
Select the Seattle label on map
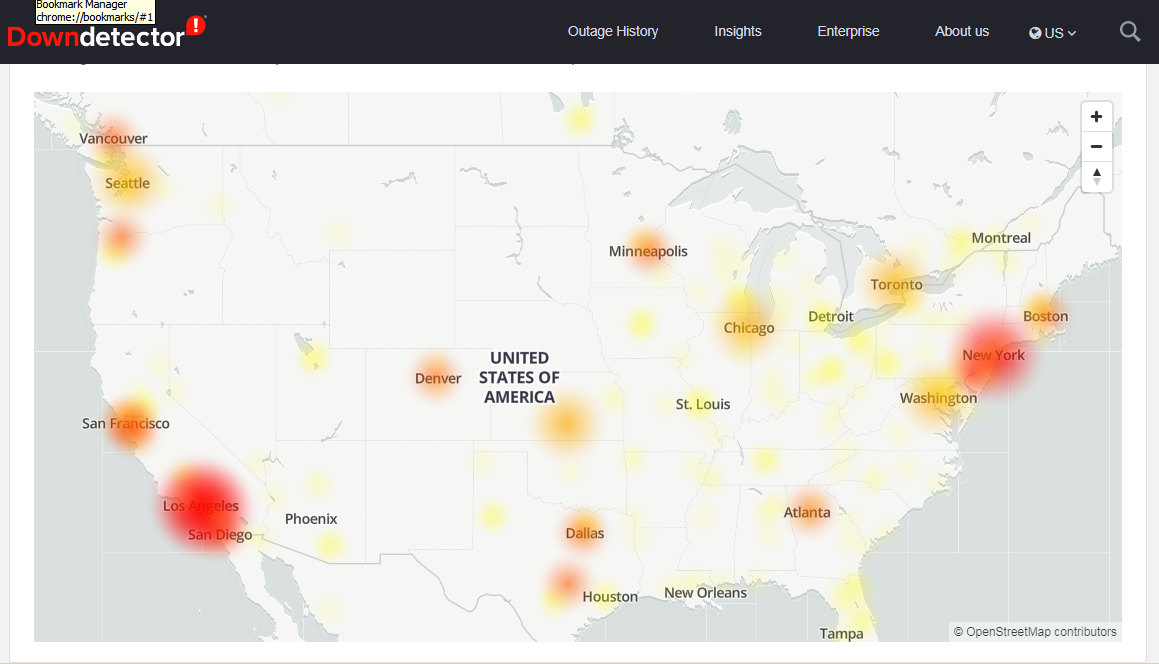127,183
